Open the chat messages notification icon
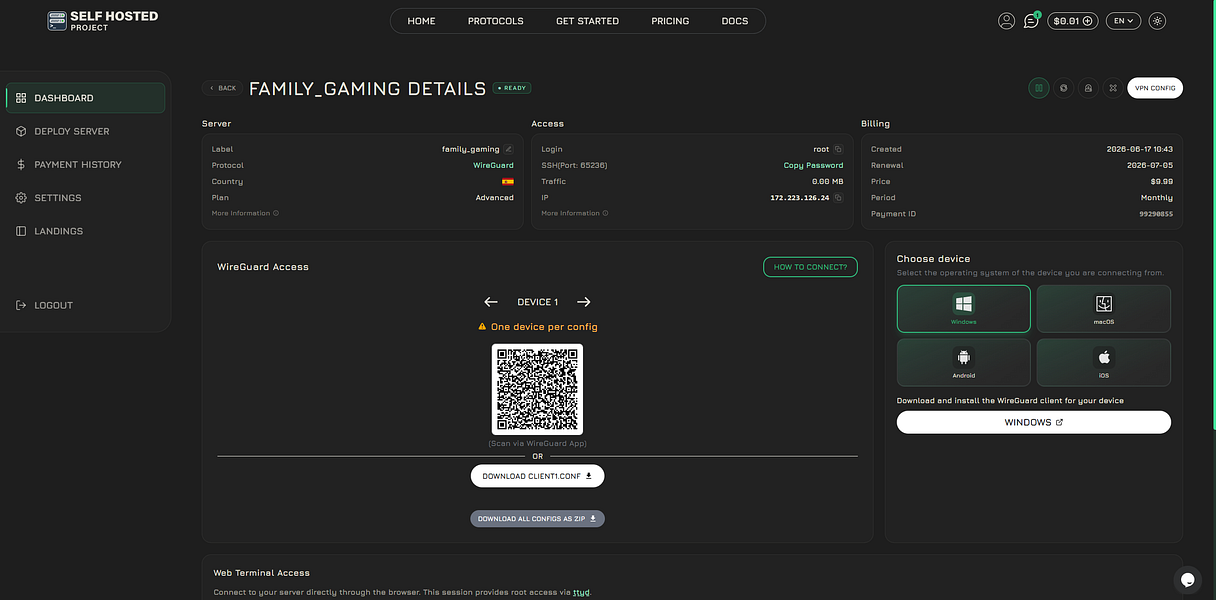This screenshot has width=1216, height=600. coord(1031,20)
